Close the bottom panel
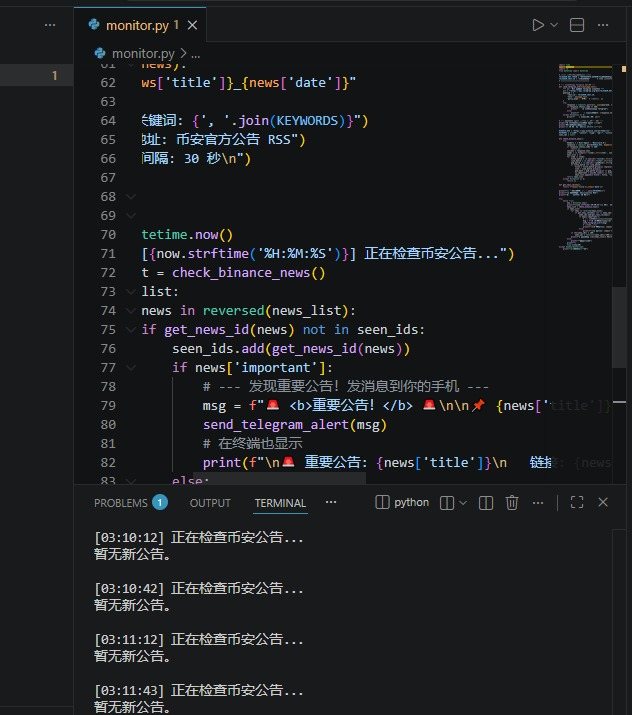The width and height of the screenshot is (632, 715). point(603,503)
